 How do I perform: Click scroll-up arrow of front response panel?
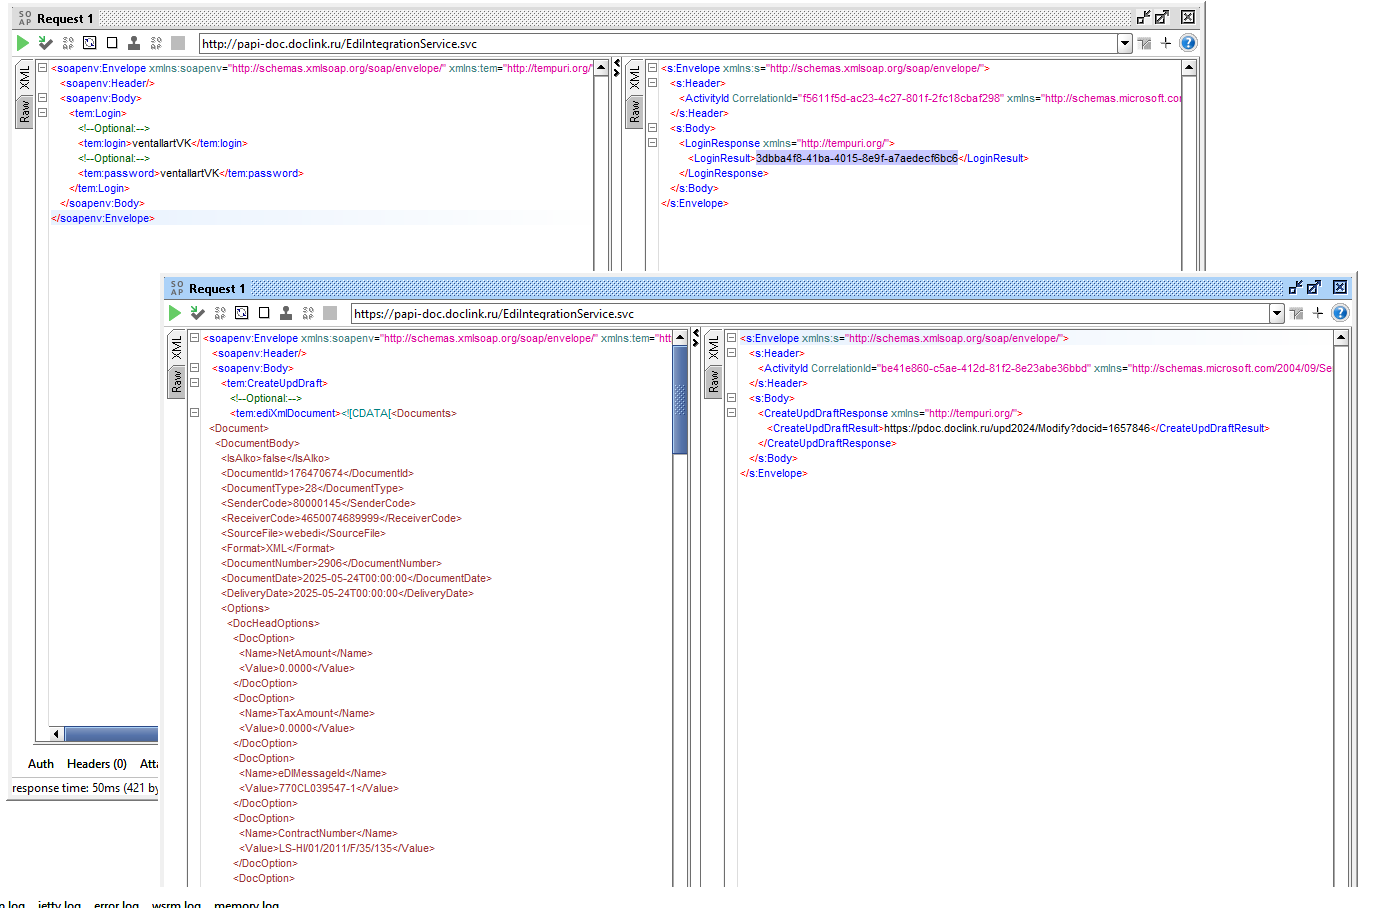pyautogui.click(x=1341, y=338)
